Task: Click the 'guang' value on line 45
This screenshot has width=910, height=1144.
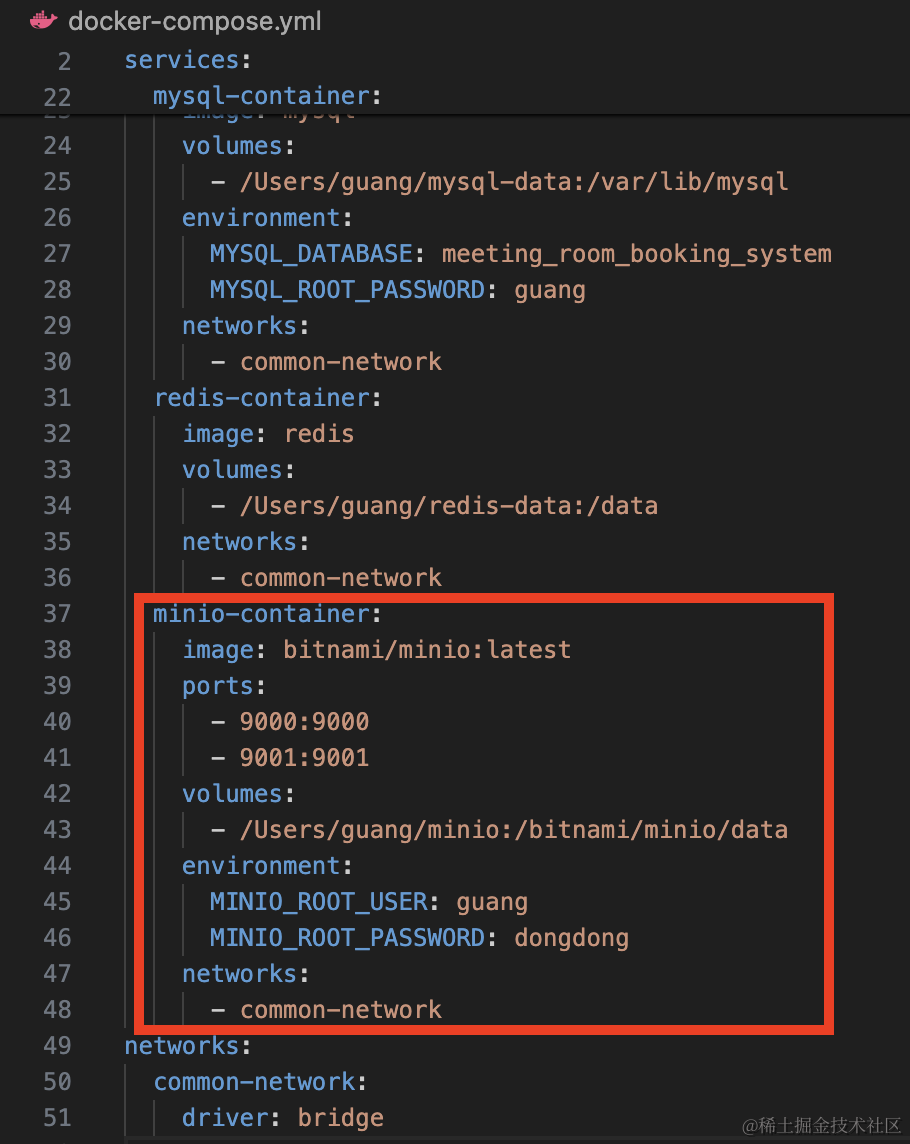Action: [492, 903]
